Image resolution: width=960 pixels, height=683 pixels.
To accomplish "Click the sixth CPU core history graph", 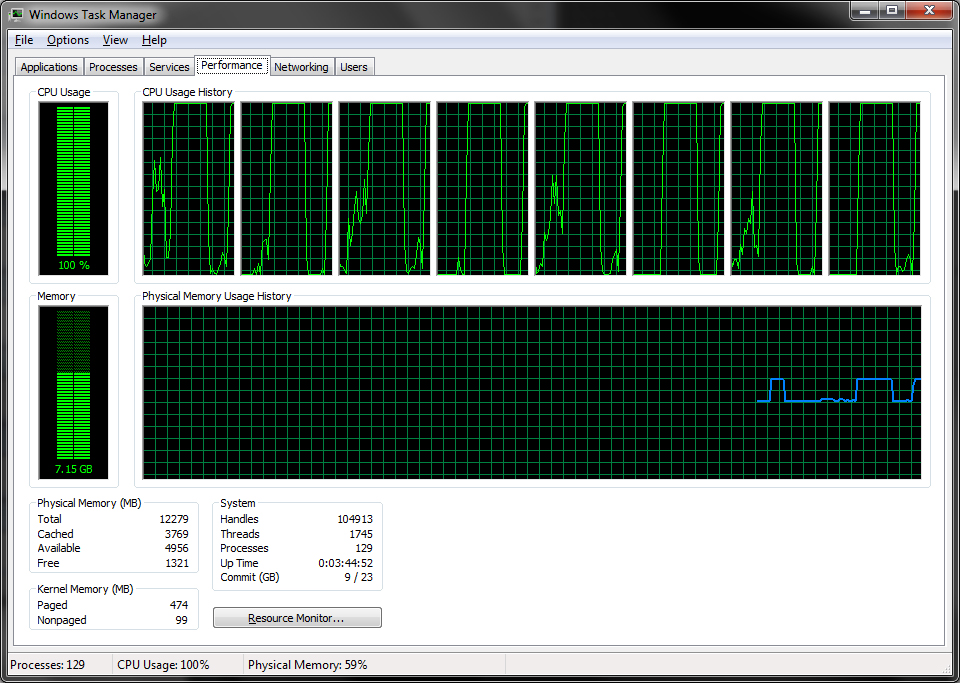I will coord(678,188).
